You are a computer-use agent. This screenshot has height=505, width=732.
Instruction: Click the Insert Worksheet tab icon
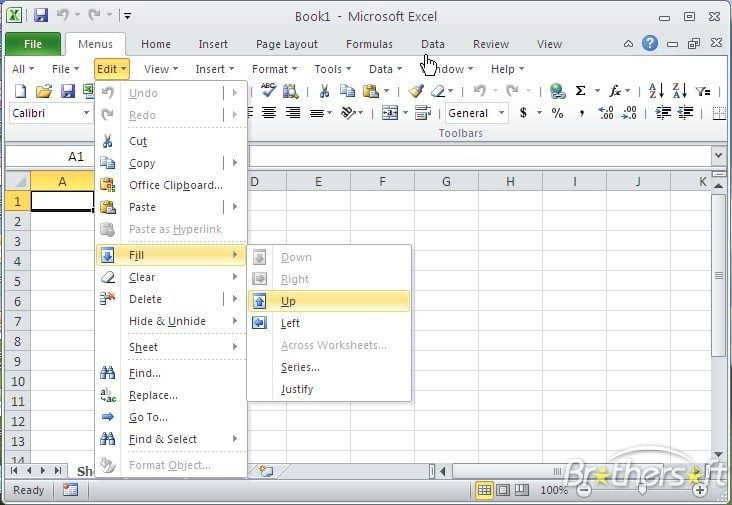point(266,470)
